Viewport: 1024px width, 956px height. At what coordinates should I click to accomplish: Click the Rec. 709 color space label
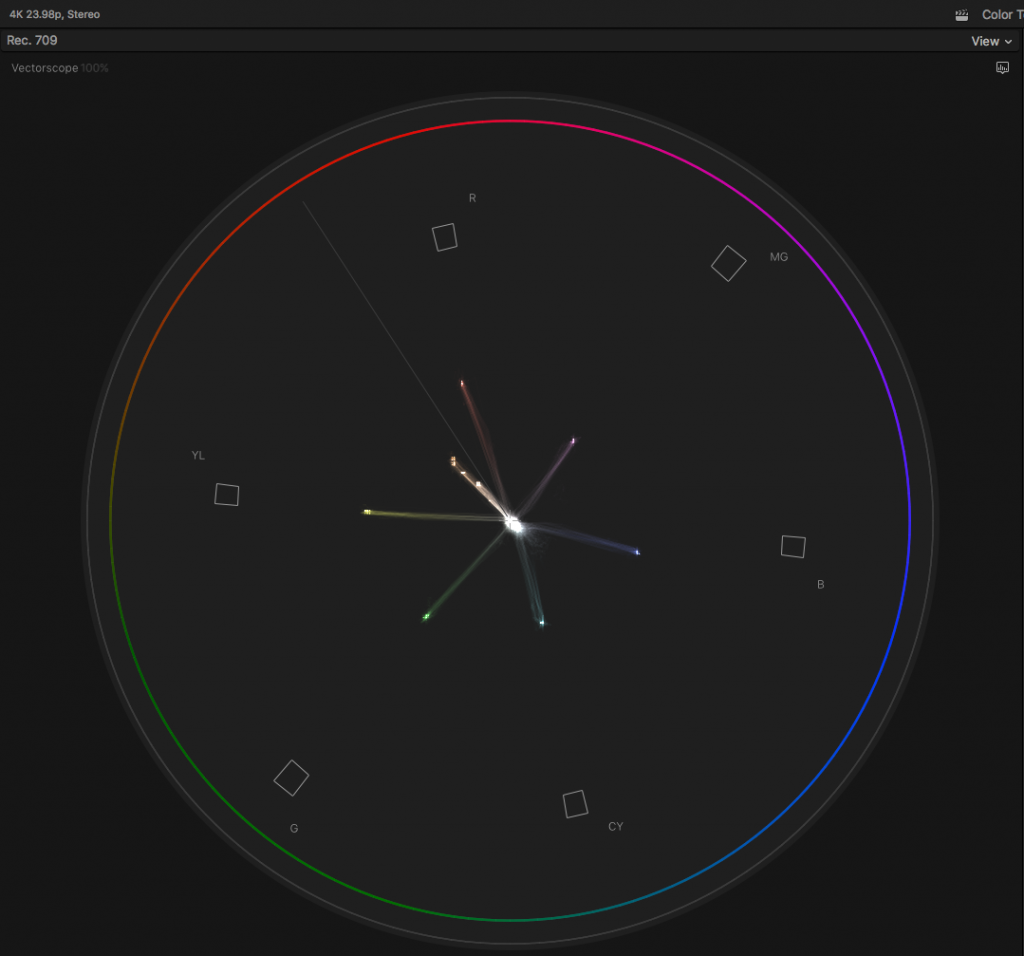(x=32, y=41)
